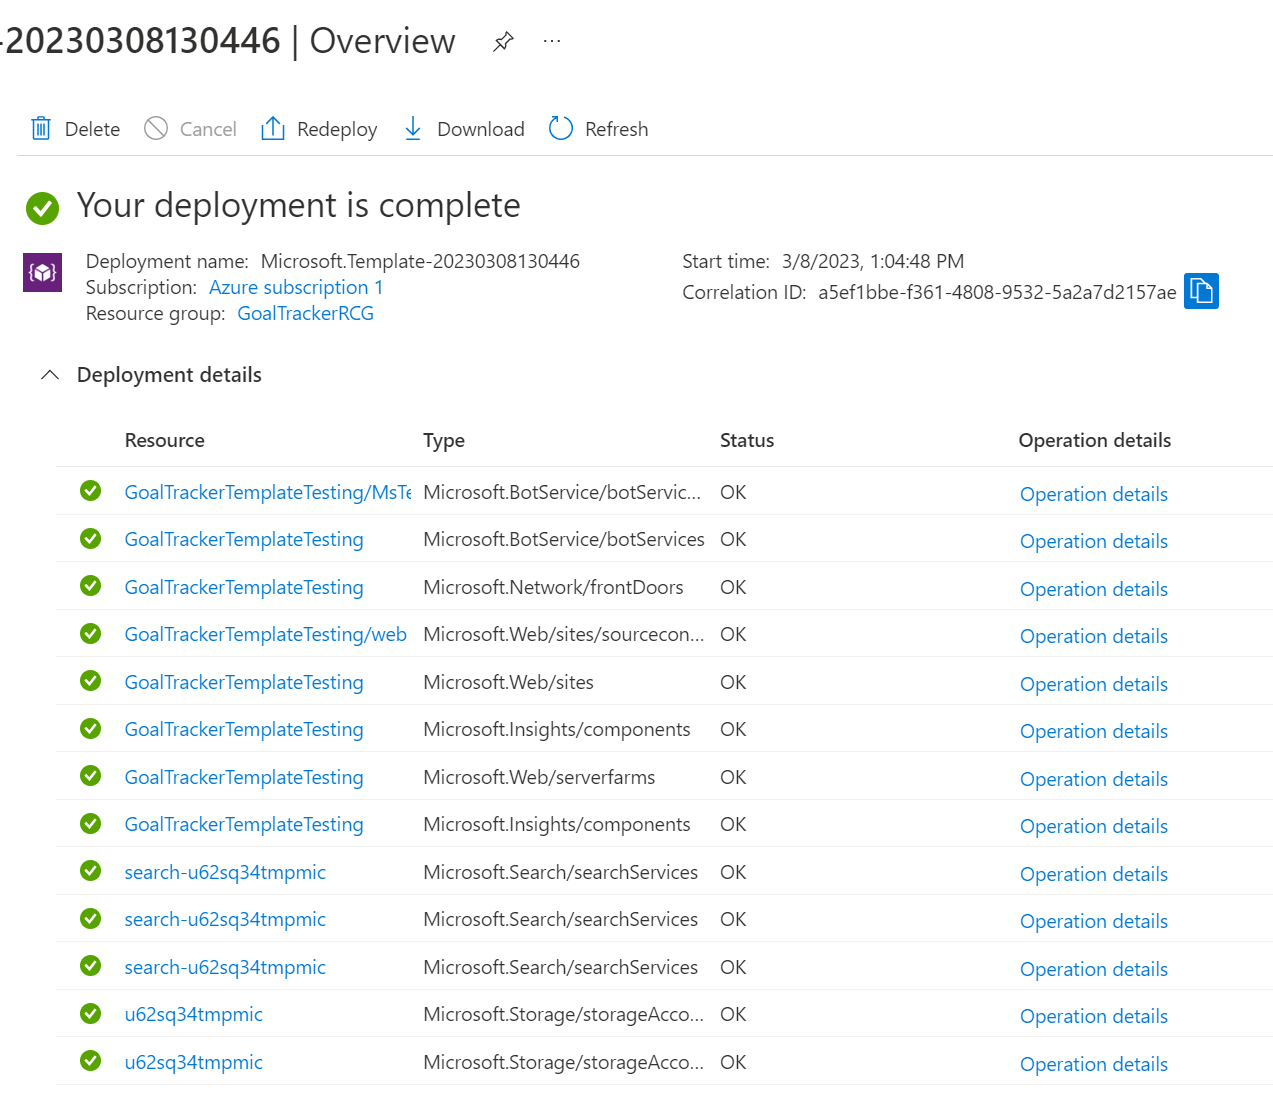Click the deployment template icon beside Deployment name
Image resolution: width=1273 pixels, height=1120 pixels.
coord(42,272)
